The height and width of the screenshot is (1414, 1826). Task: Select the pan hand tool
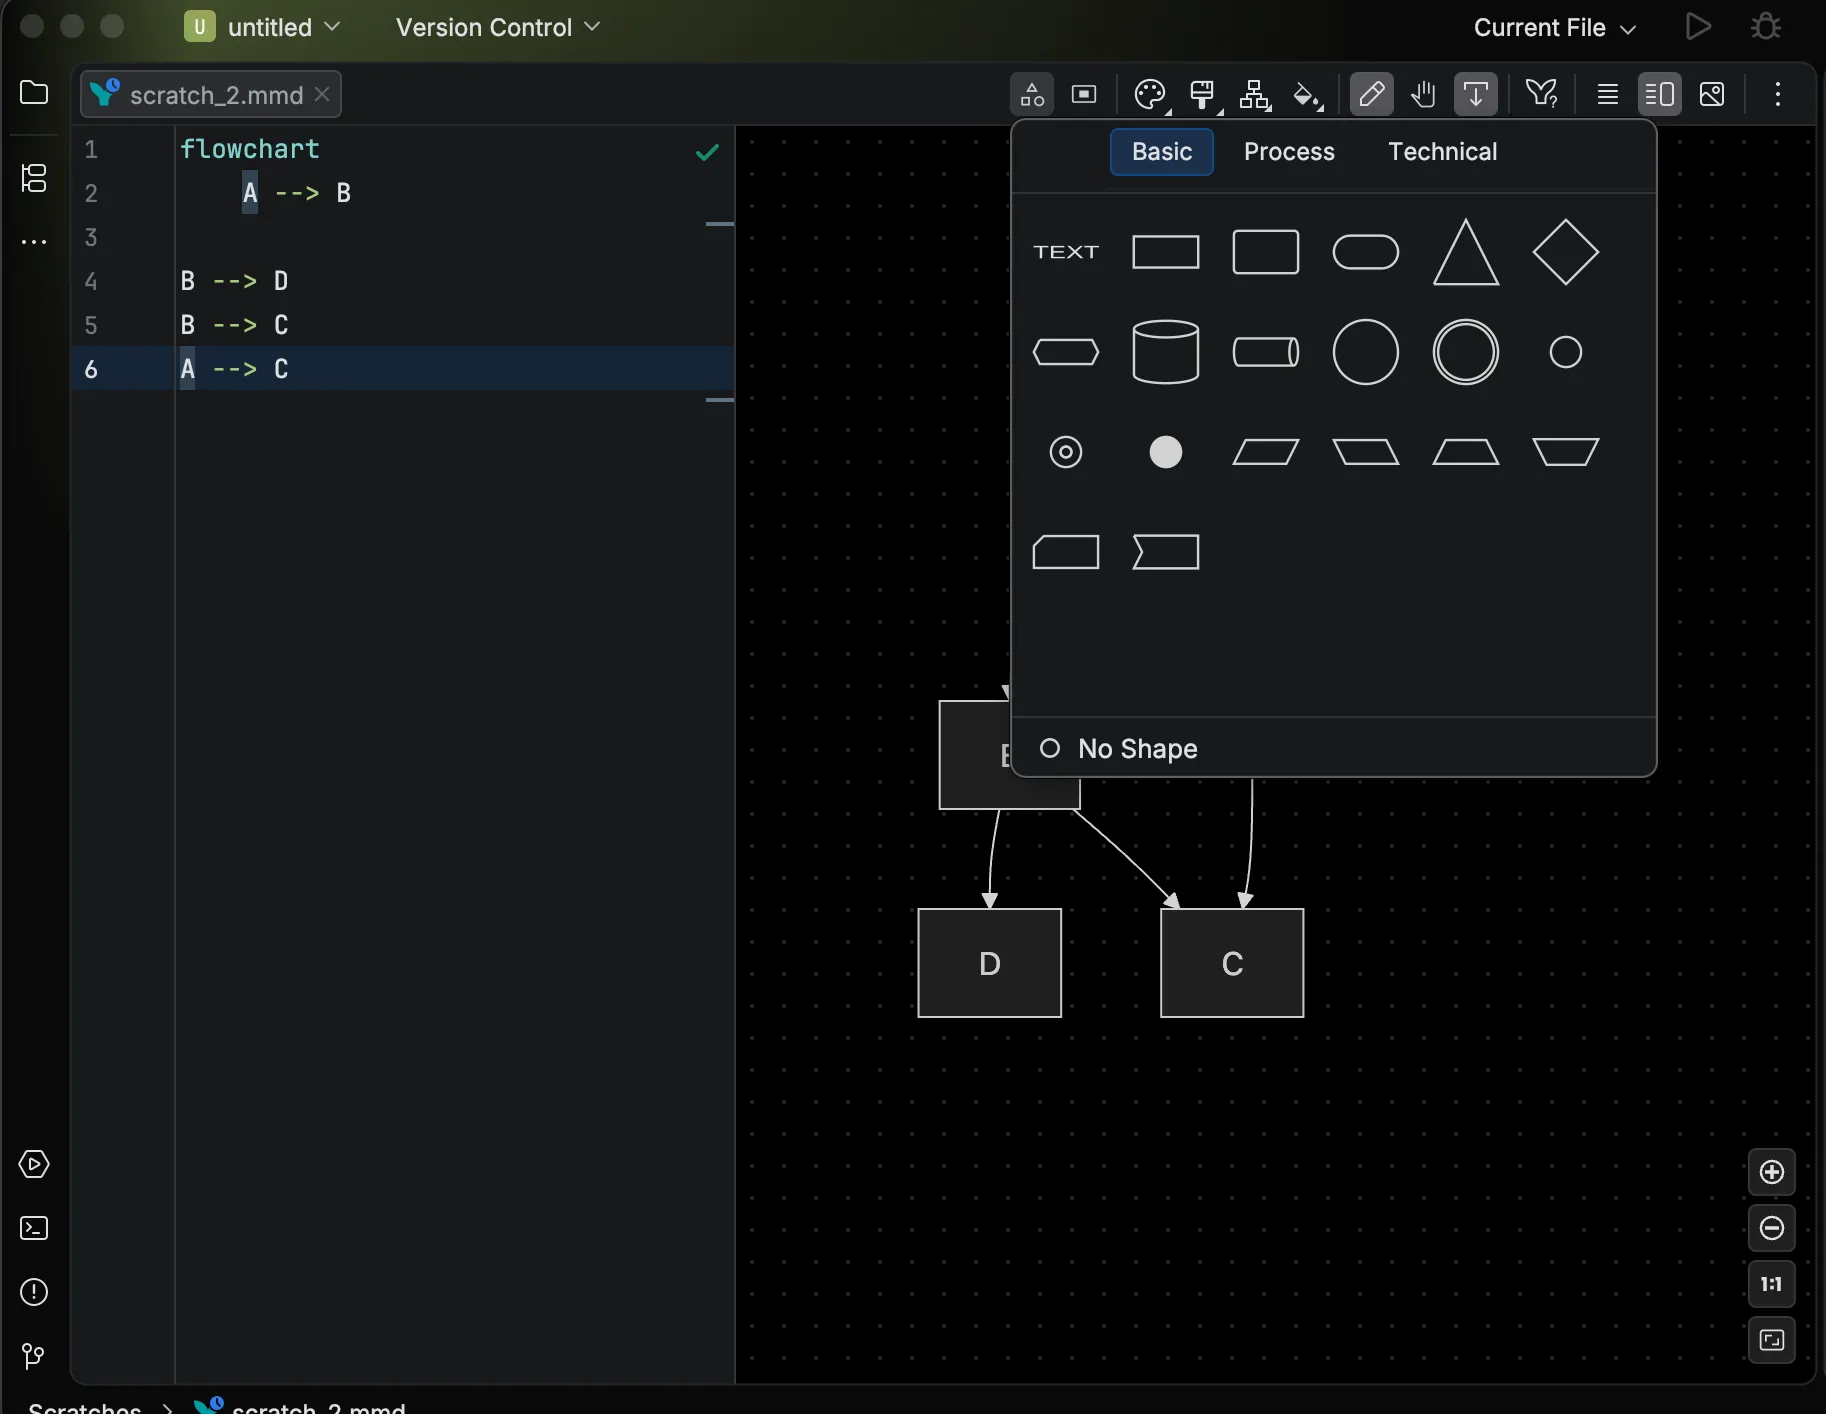point(1424,94)
